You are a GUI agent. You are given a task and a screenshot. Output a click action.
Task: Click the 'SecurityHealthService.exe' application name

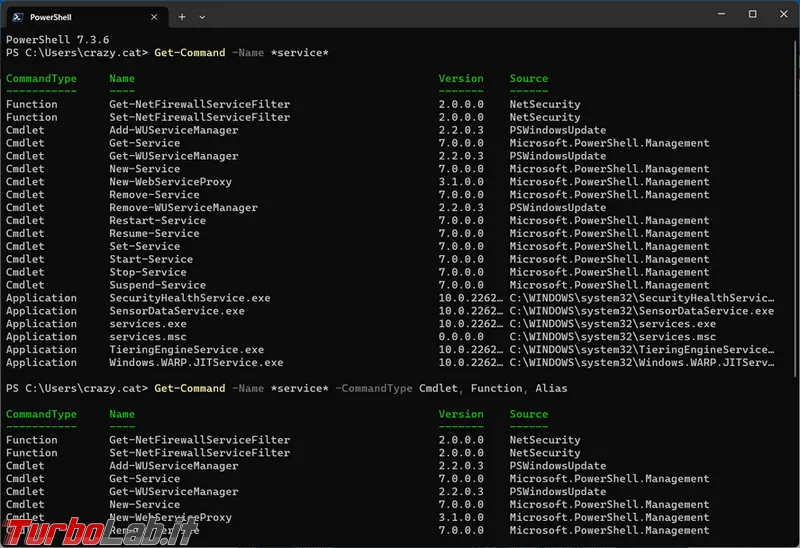pos(190,298)
